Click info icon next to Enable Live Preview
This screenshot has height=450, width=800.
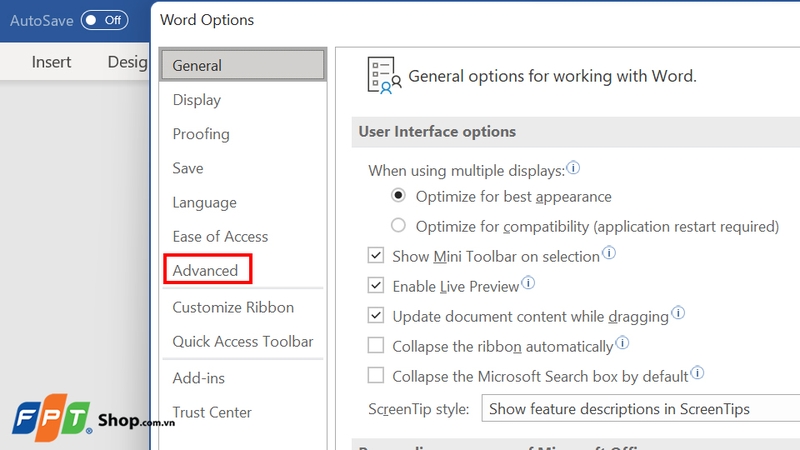tap(529, 284)
